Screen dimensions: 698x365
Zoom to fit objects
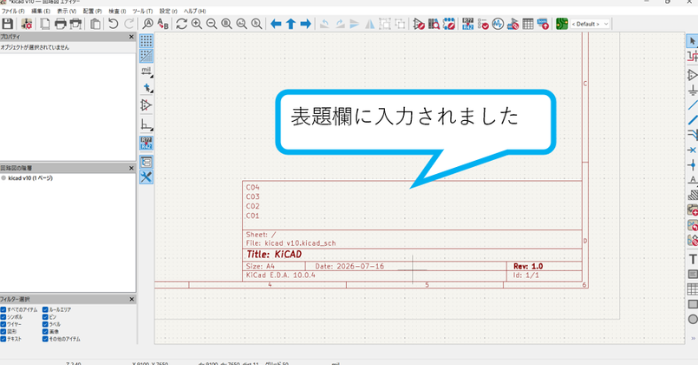[242, 24]
